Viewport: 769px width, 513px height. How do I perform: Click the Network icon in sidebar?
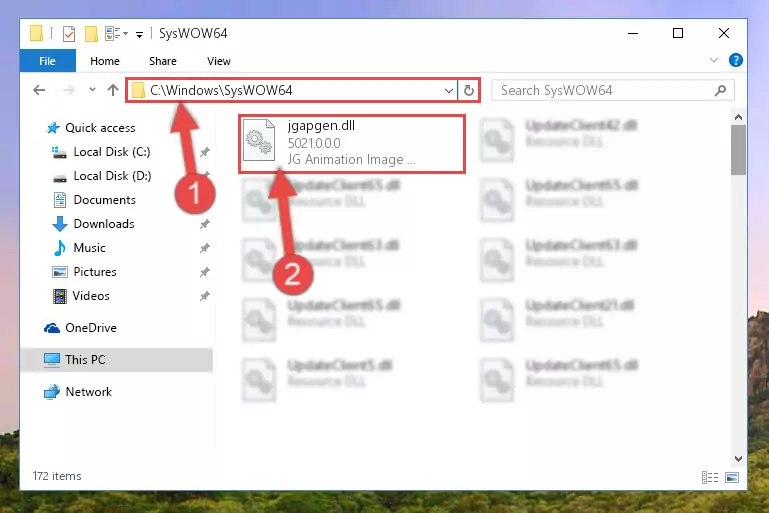[x=52, y=392]
